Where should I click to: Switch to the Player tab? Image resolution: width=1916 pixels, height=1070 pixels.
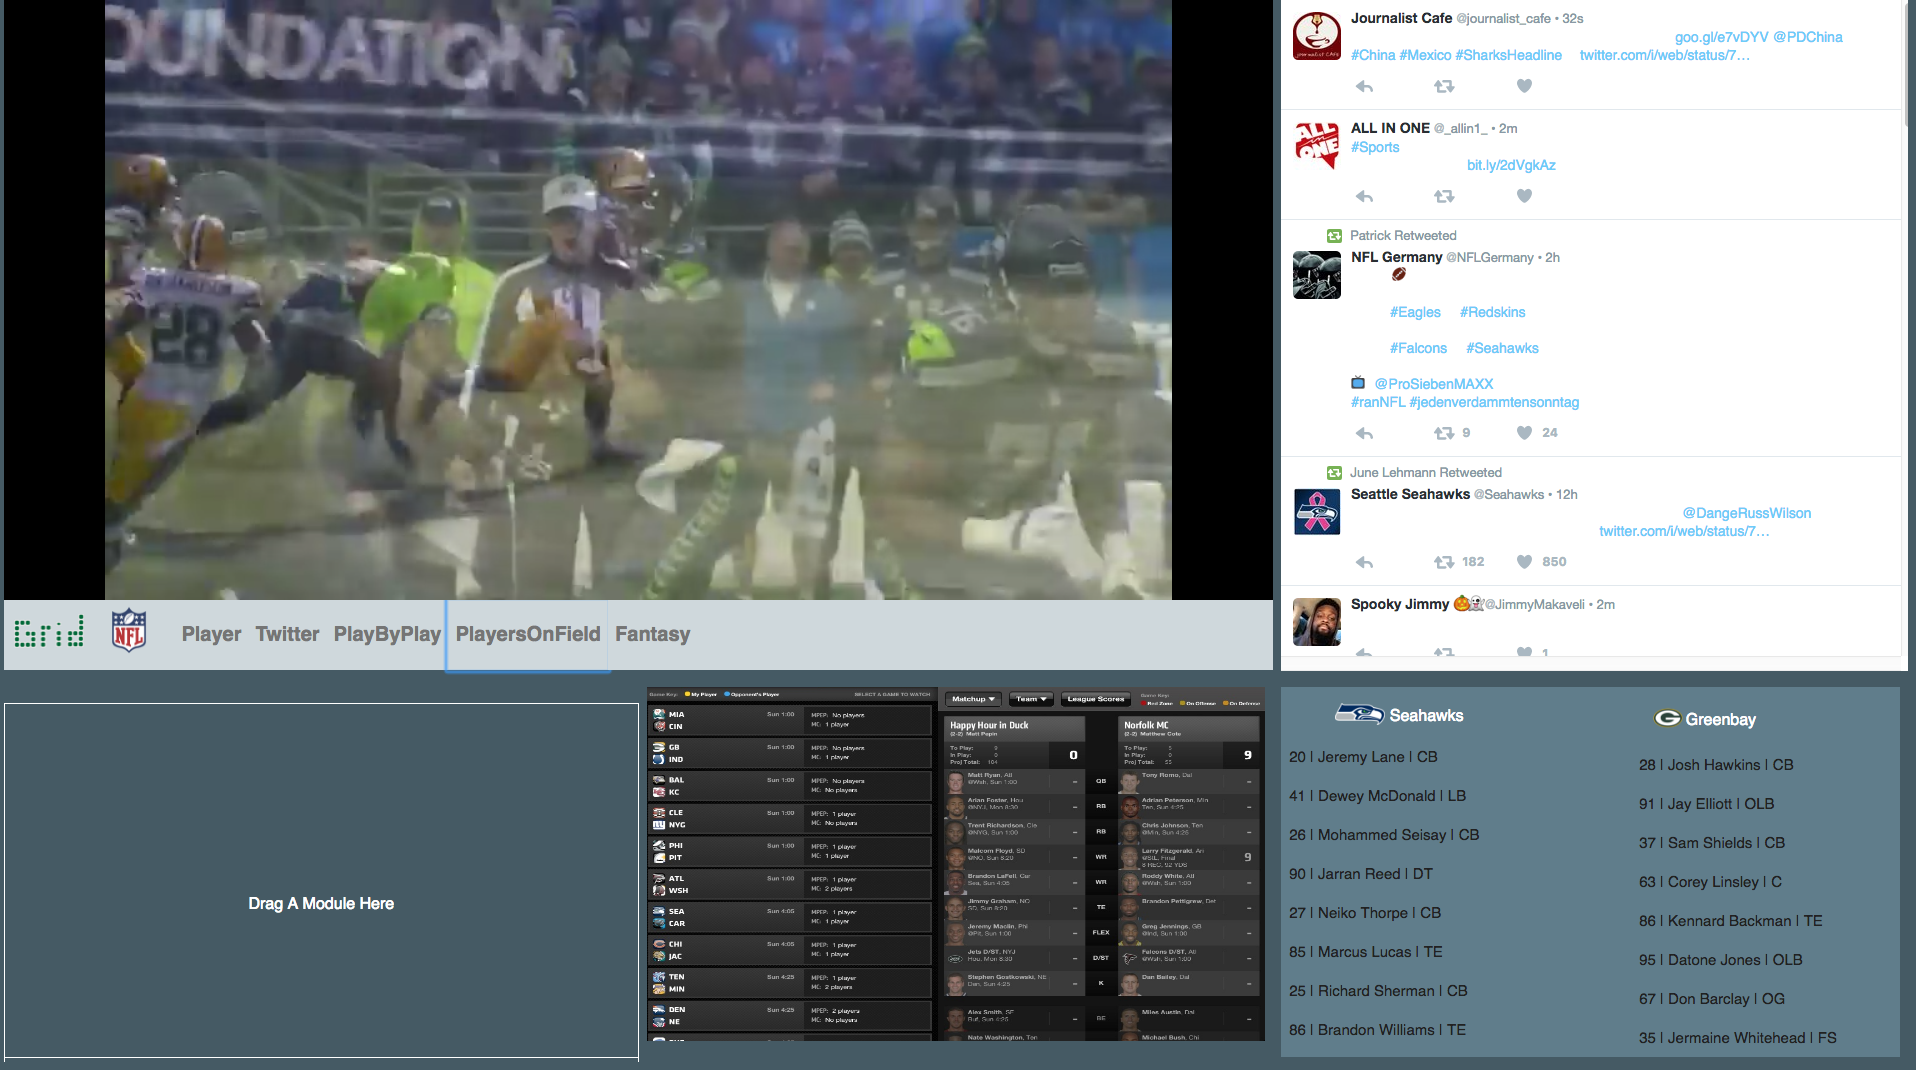(211, 634)
